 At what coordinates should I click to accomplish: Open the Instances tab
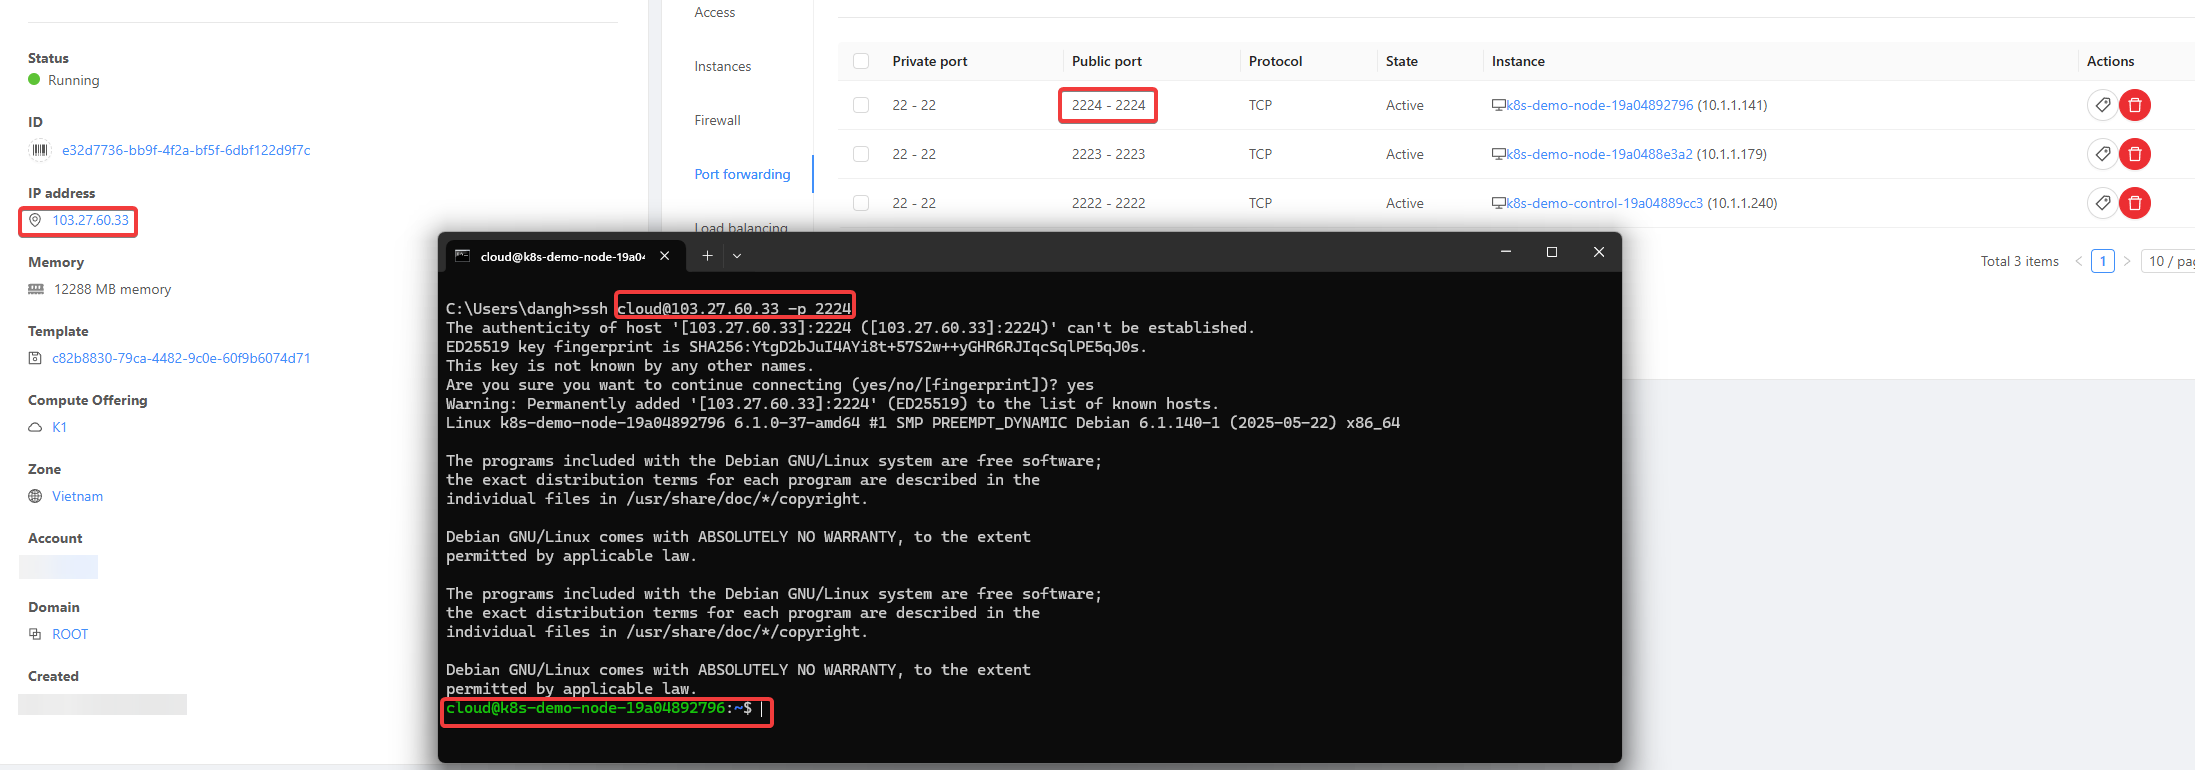(722, 66)
